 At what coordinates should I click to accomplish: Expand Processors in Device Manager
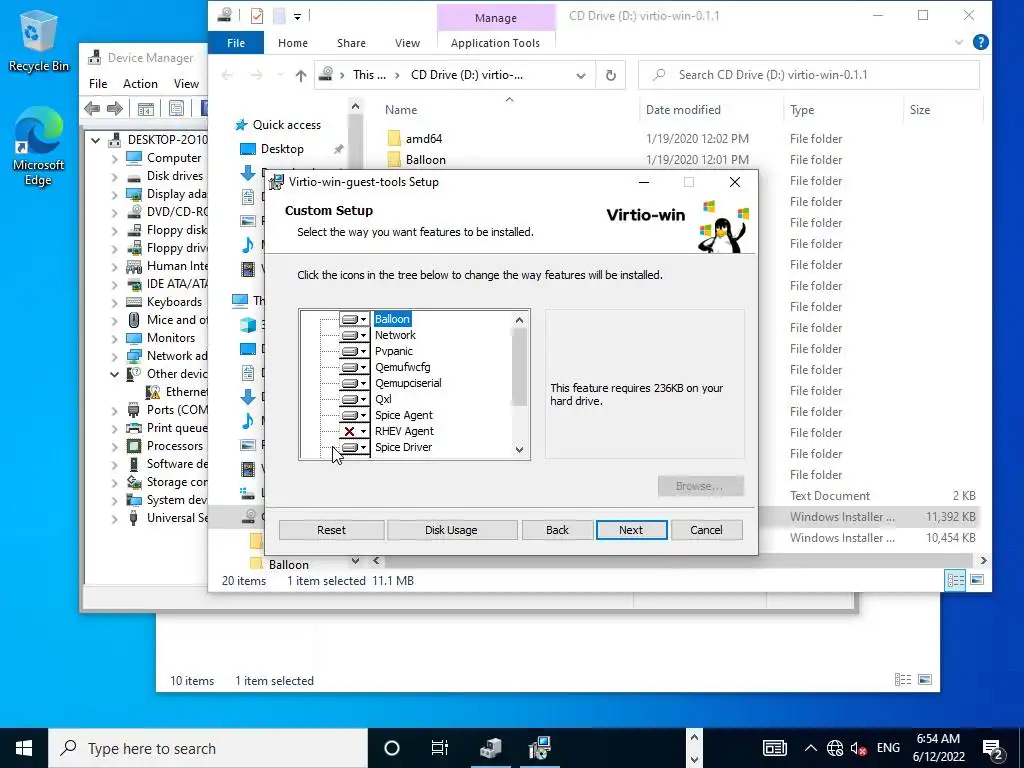[115, 447]
